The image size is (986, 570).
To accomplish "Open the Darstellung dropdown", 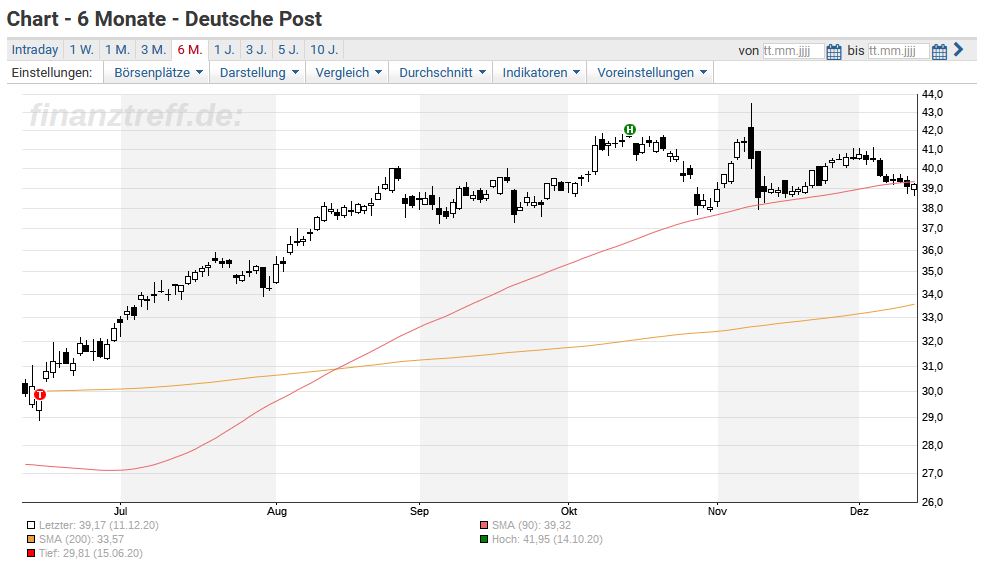I will pos(258,72).
